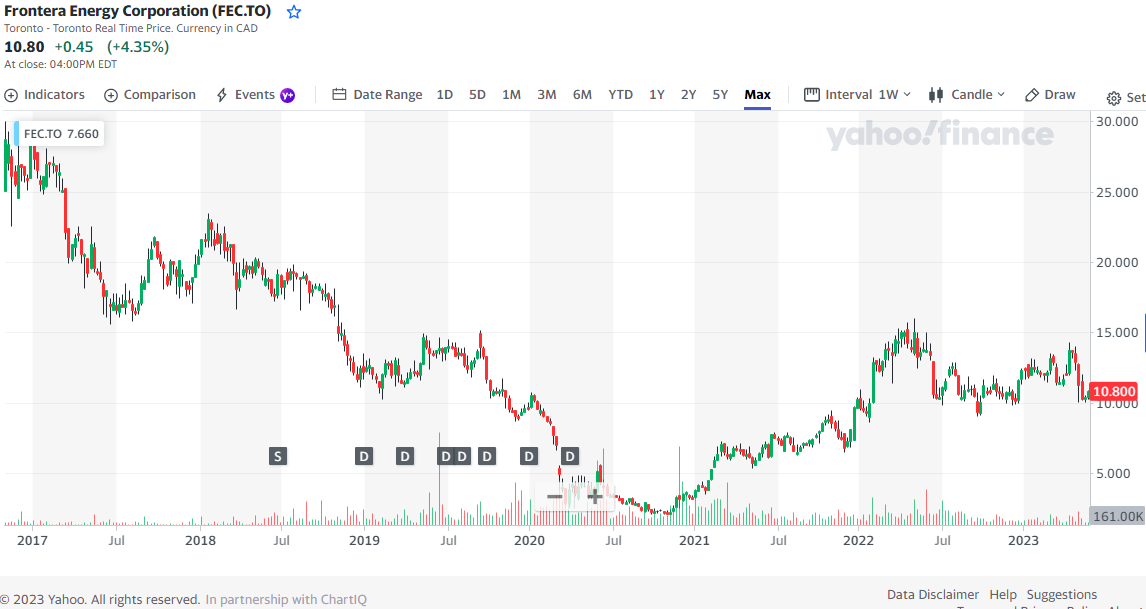Image resolution: width=1146 pixels, height=609 pixels.
Task: Click the FEC.TO 7.660 price label
Action: (61, 134)
